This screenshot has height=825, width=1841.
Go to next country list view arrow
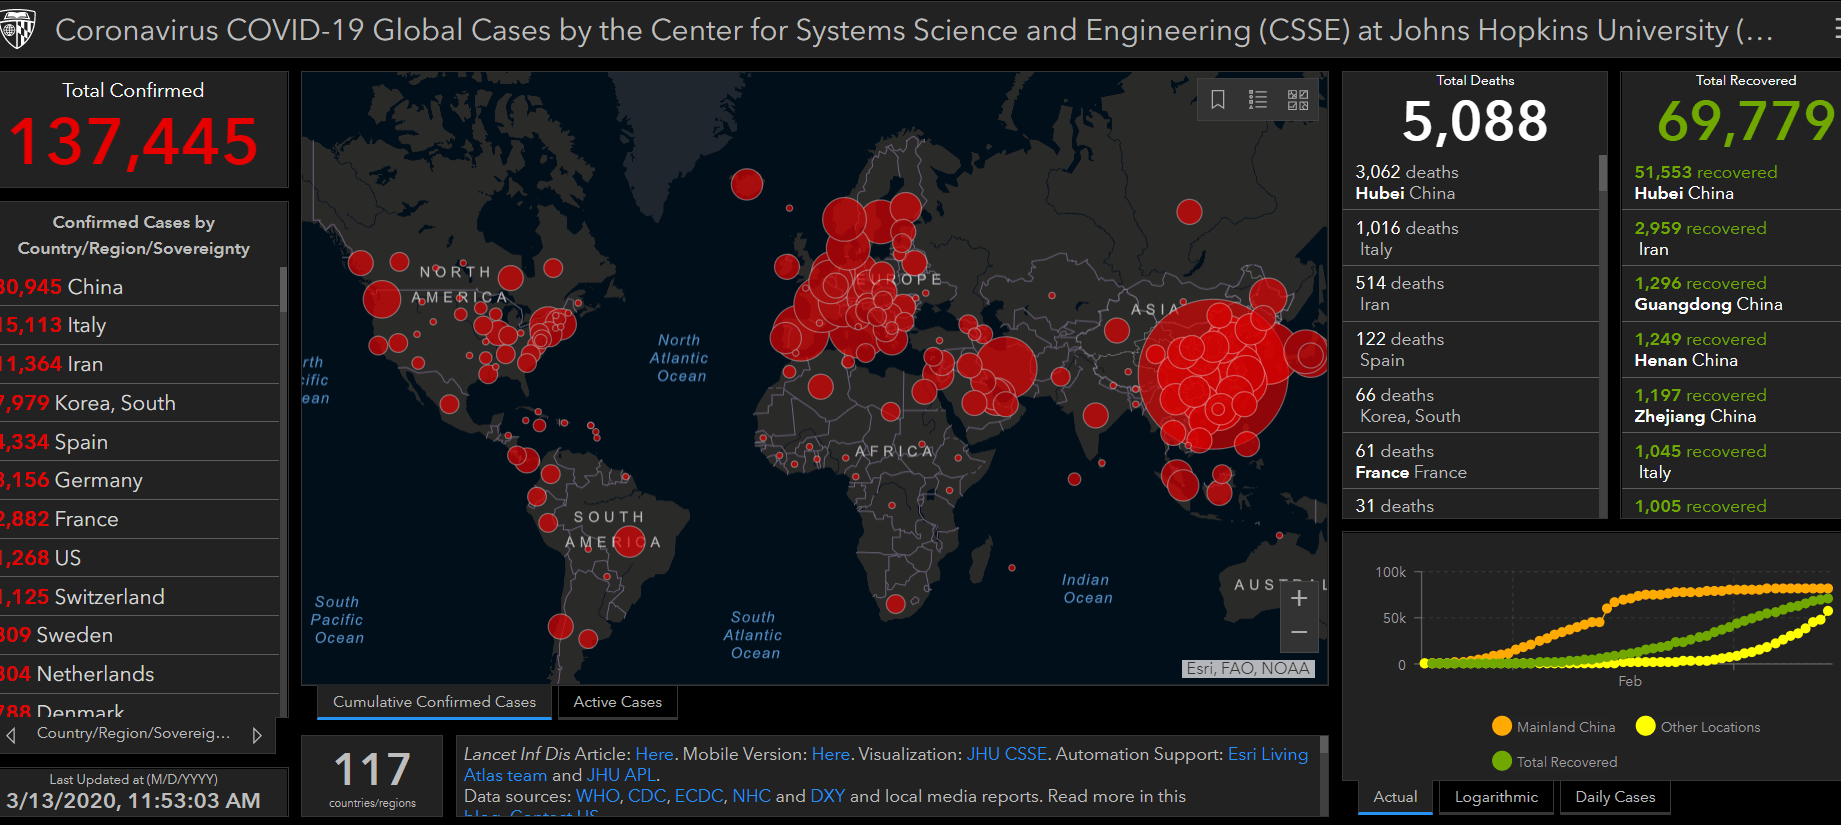click(x=257, y=735)
